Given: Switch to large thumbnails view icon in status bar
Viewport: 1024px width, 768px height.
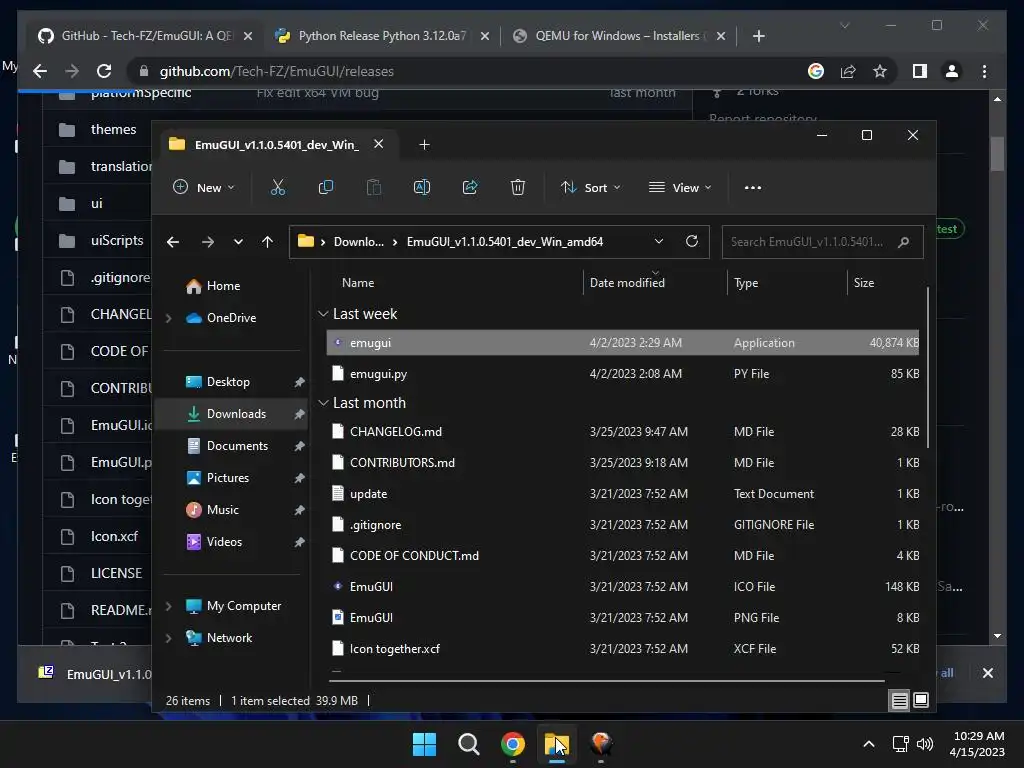Looking at the screenshot, I should [921, 701].
